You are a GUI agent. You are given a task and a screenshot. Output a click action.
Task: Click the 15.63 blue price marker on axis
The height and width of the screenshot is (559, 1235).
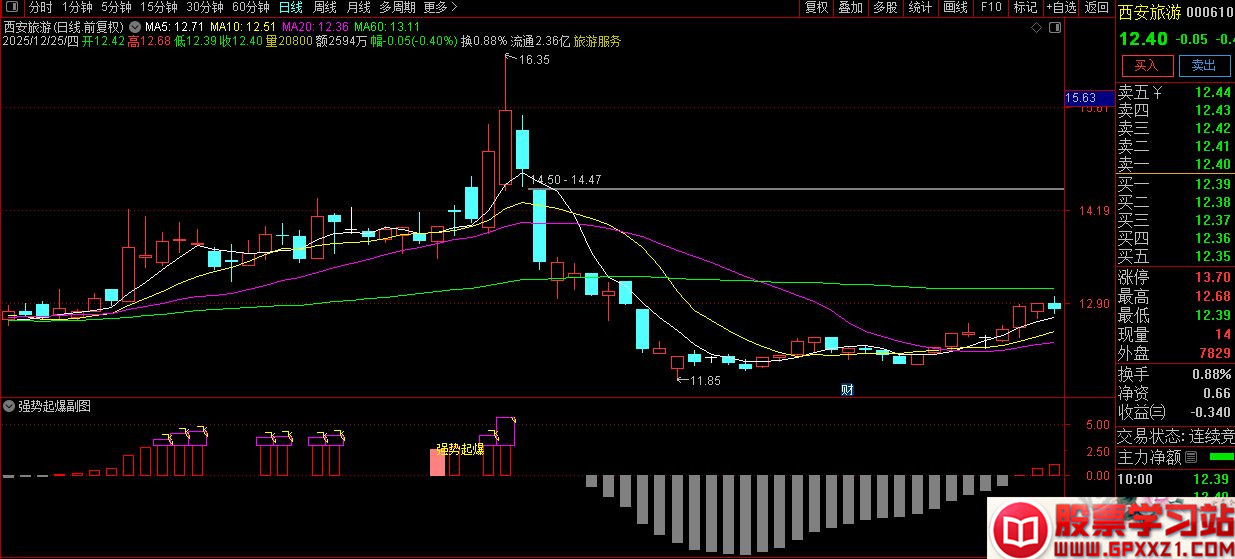point(1081,98)
